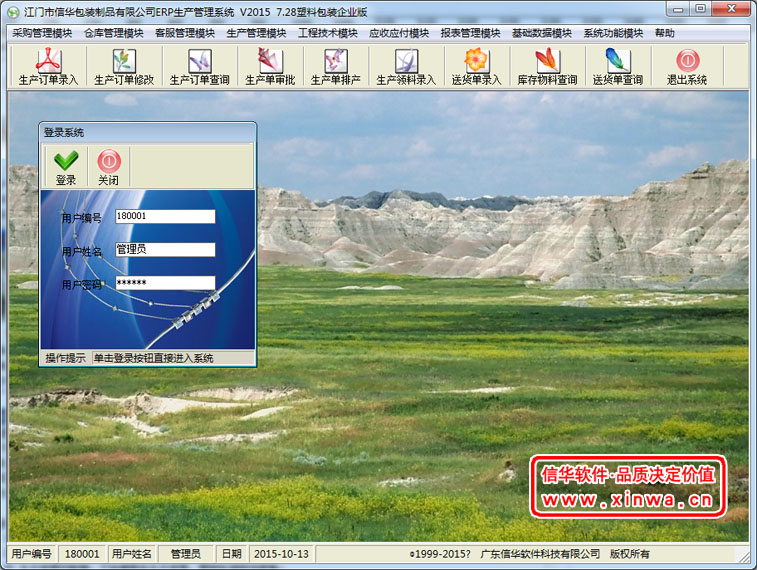The height and width of the screenshot is (570, 757).
Task: Click status bar 用户姓名 label
Action: (x=132, y=554)
